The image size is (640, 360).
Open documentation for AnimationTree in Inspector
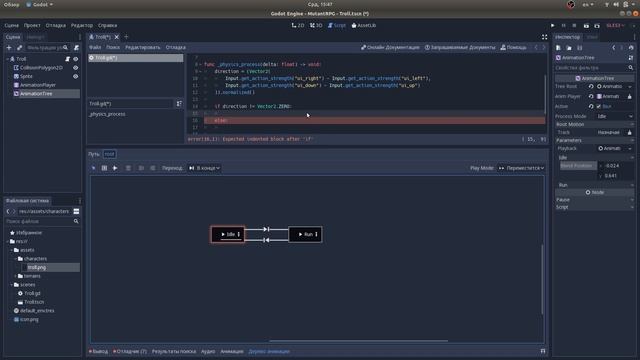point(631,58)
